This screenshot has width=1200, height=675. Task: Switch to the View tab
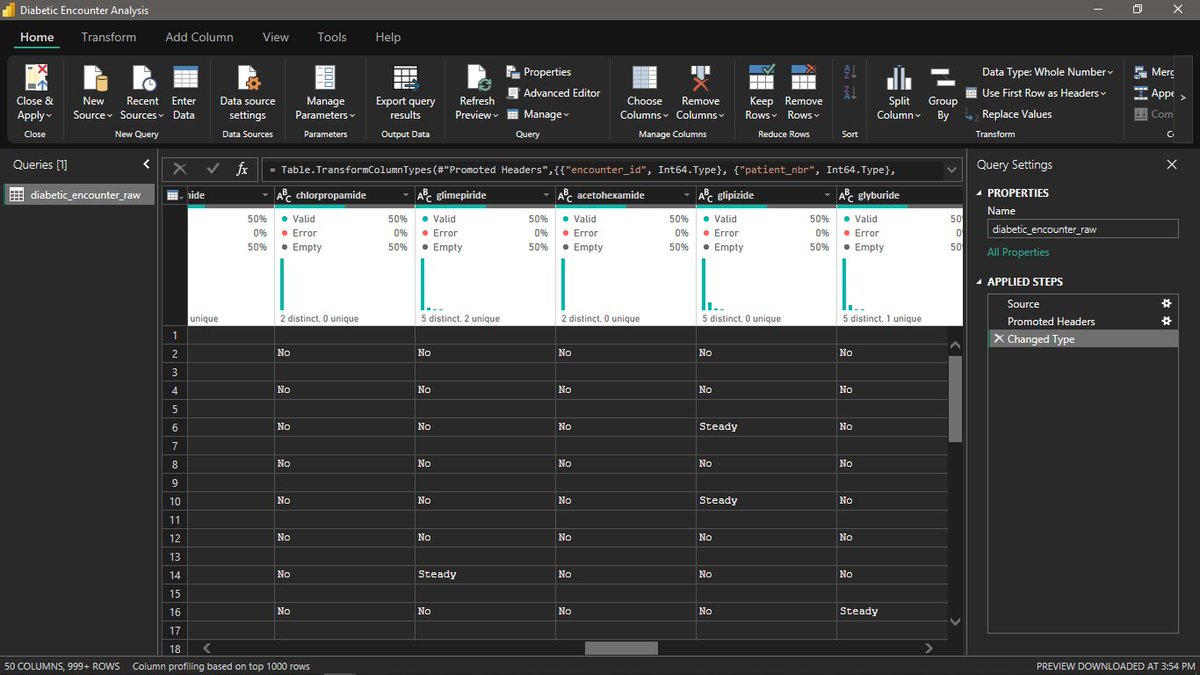click(x=276, y=37)
